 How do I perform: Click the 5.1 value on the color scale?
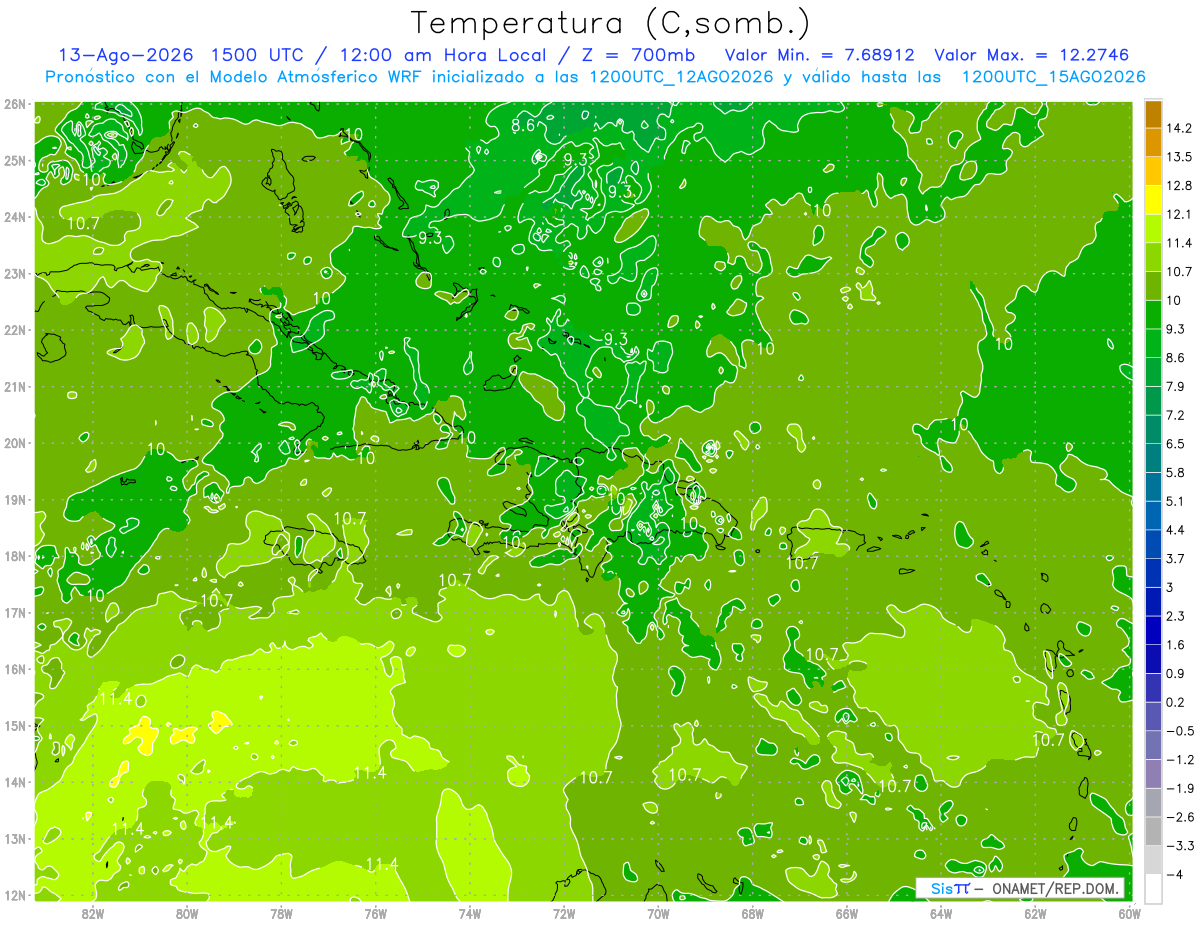[1176, 501]
